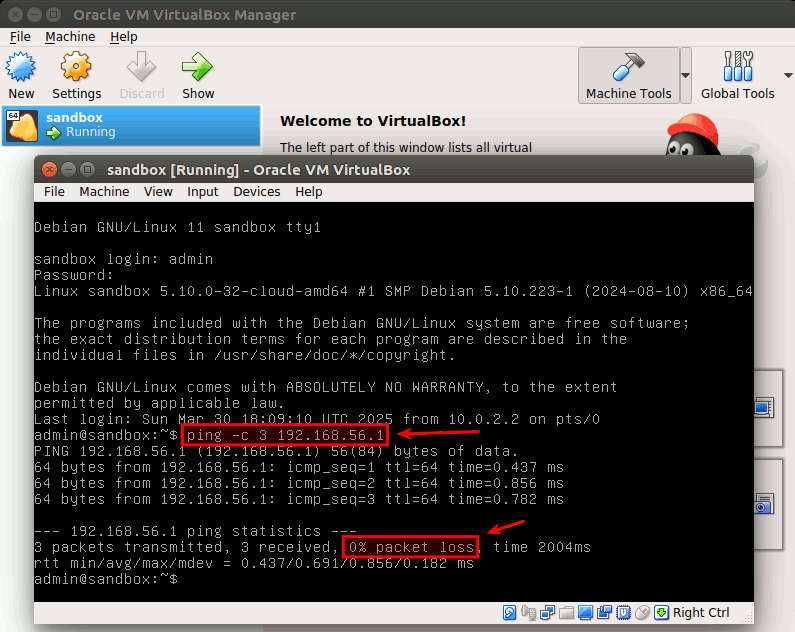Click the display monitor status icon
This screenshot has height=632, width=795.
click(585, 613)
